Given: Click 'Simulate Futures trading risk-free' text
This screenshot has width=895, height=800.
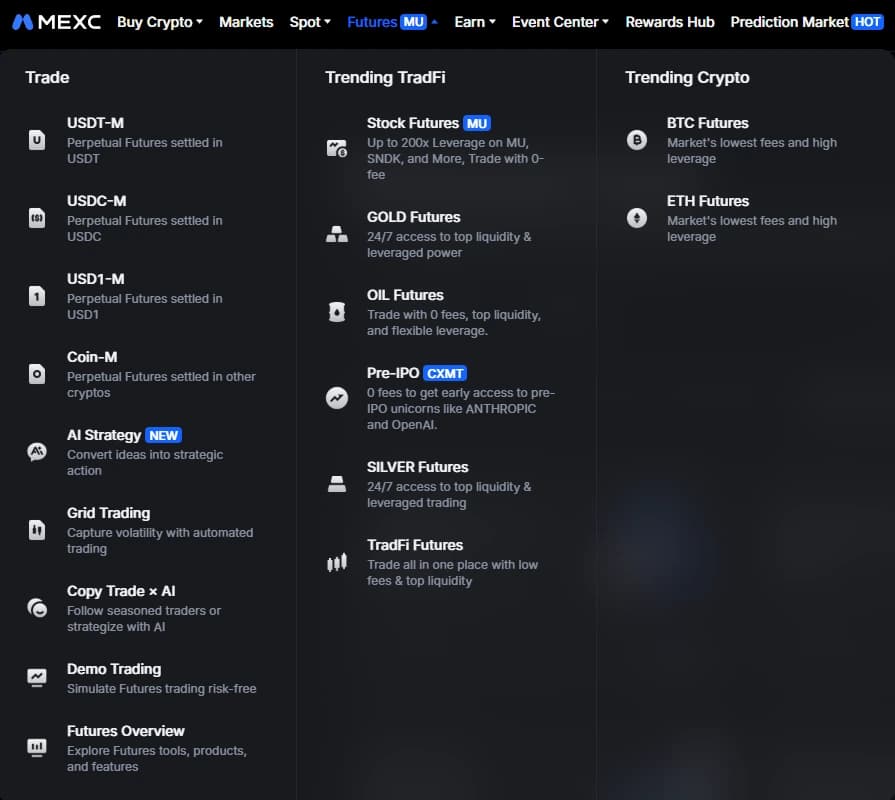Looking at the screenshot, I should 162,689.
